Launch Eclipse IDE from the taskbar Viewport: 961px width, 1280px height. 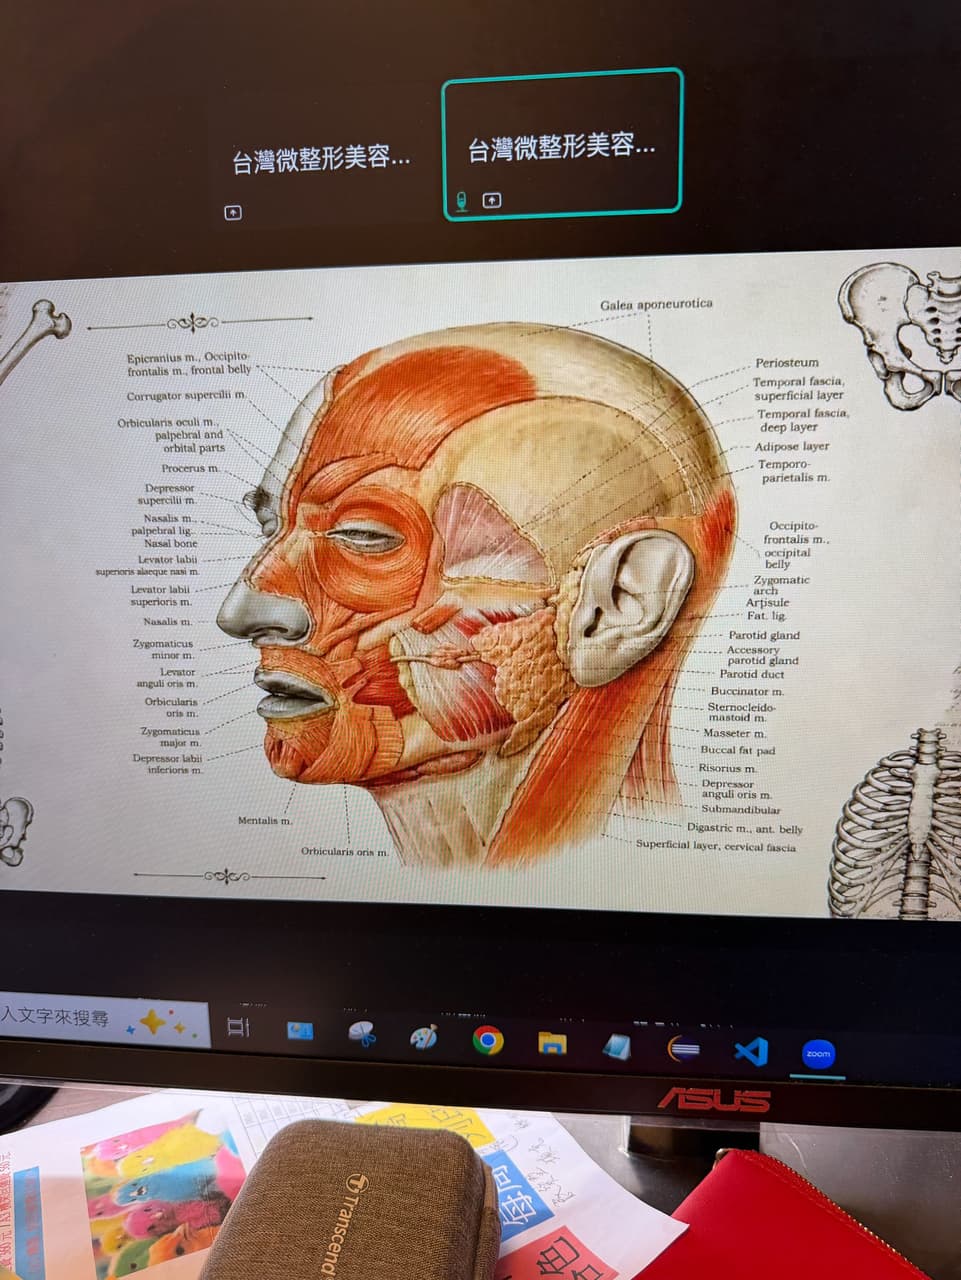coord(683,1049)
